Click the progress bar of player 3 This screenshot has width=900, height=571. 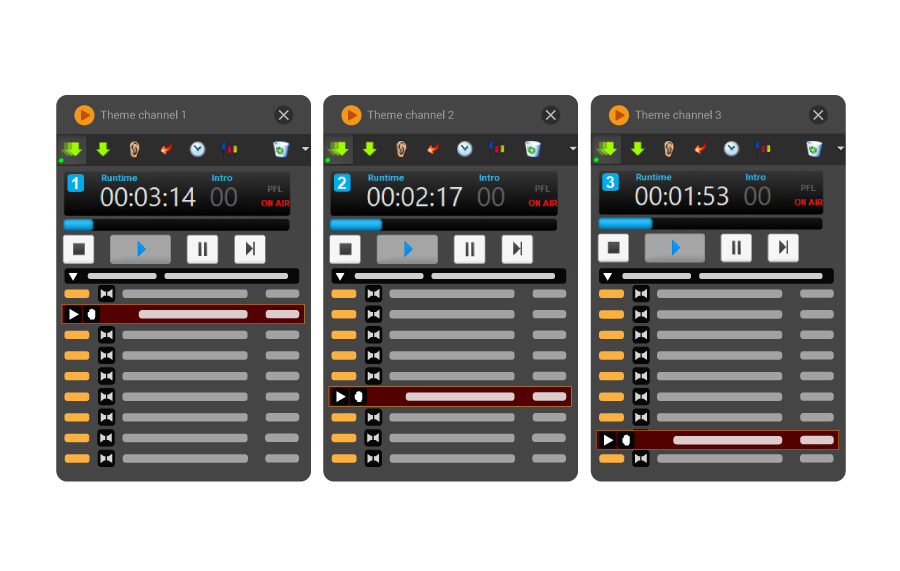click(711, 224)
